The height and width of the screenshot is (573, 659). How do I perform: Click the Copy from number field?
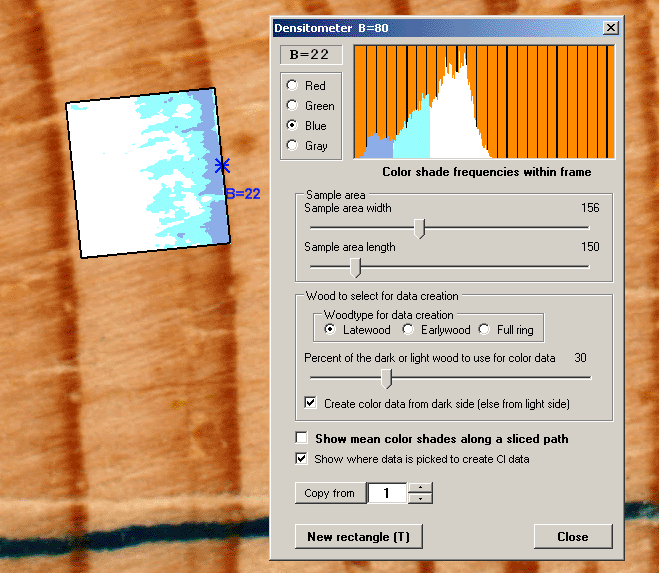[387, 493]
